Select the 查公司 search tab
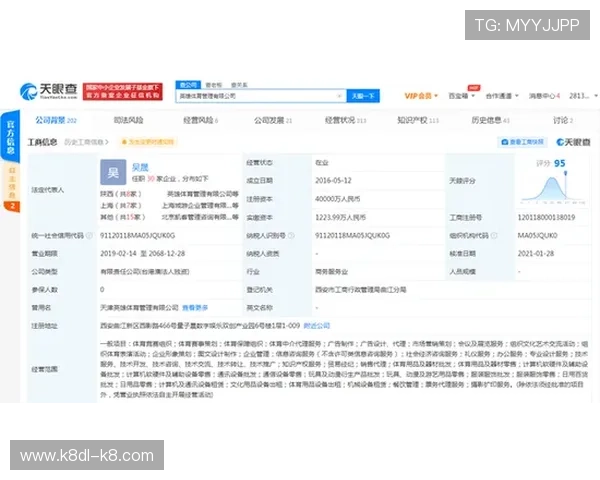Viewport: 600px width, 480px height. pos(188,85)
